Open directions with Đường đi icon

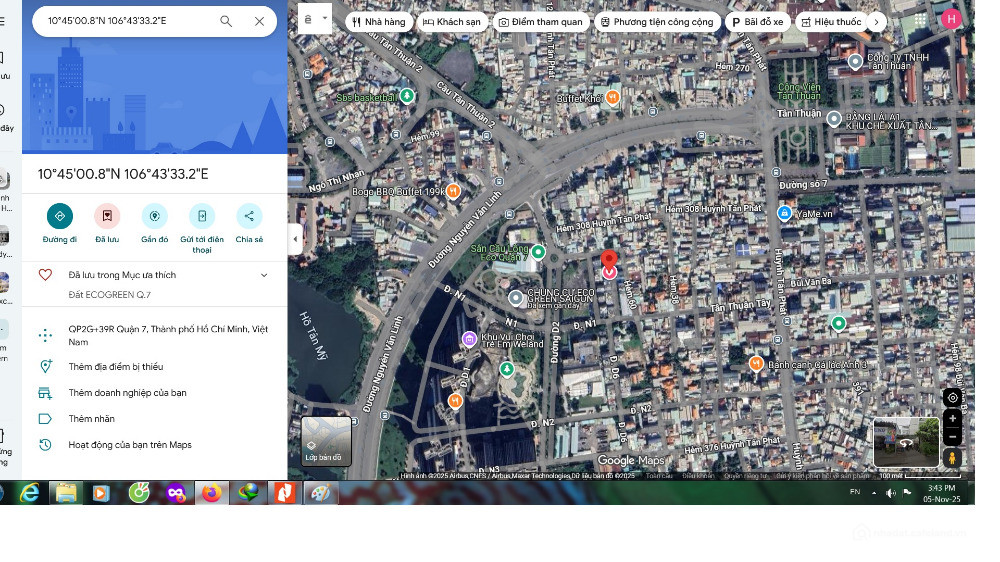coord(60,216)
